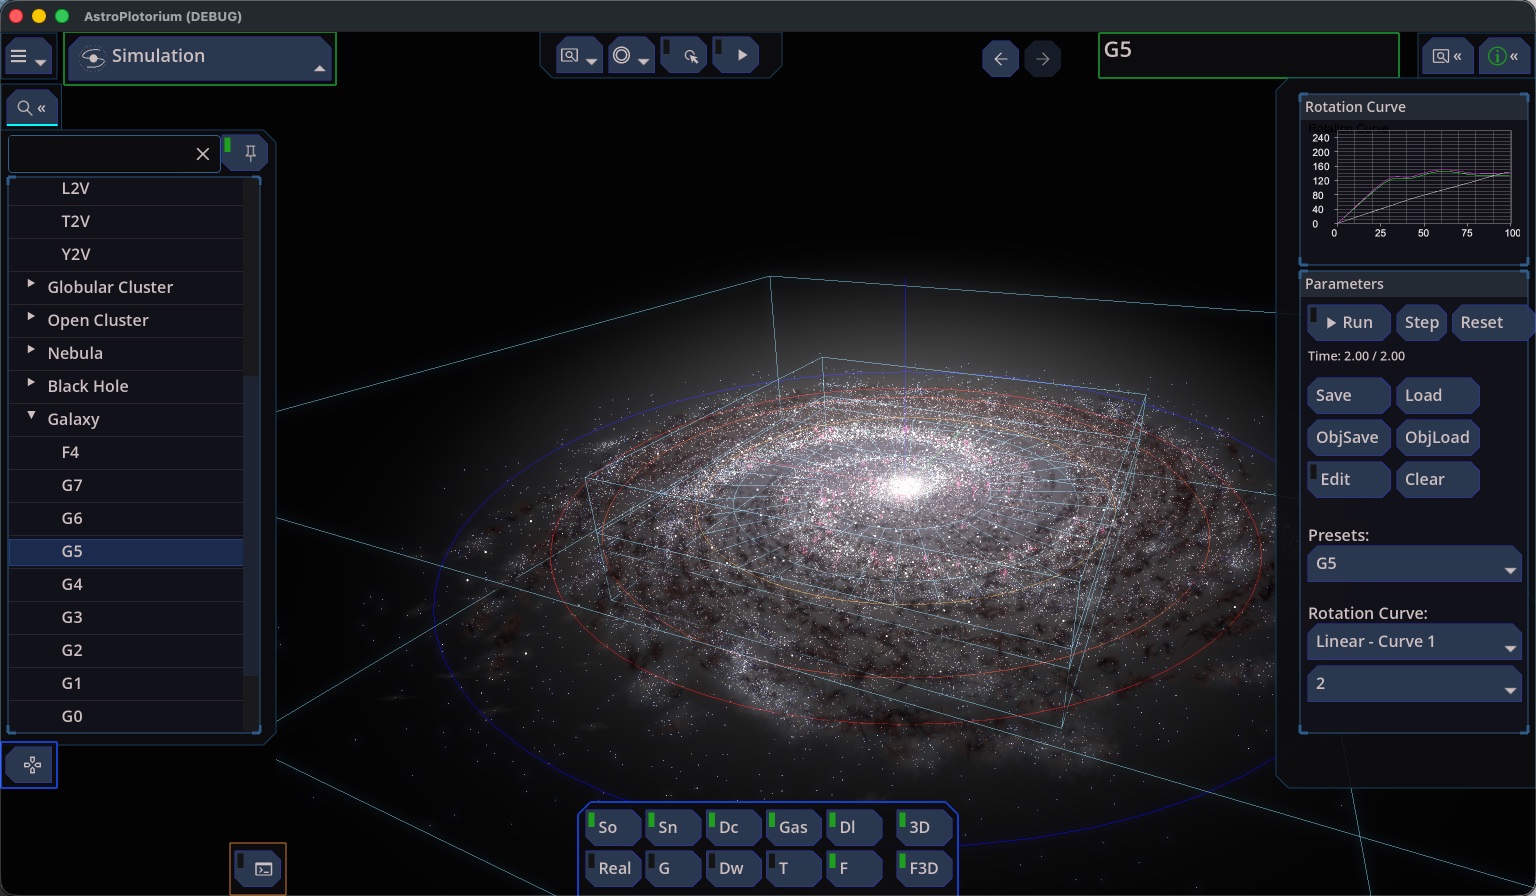1536x896 pixels.
Task: Clear the search box with X
Action: point(202,153)
